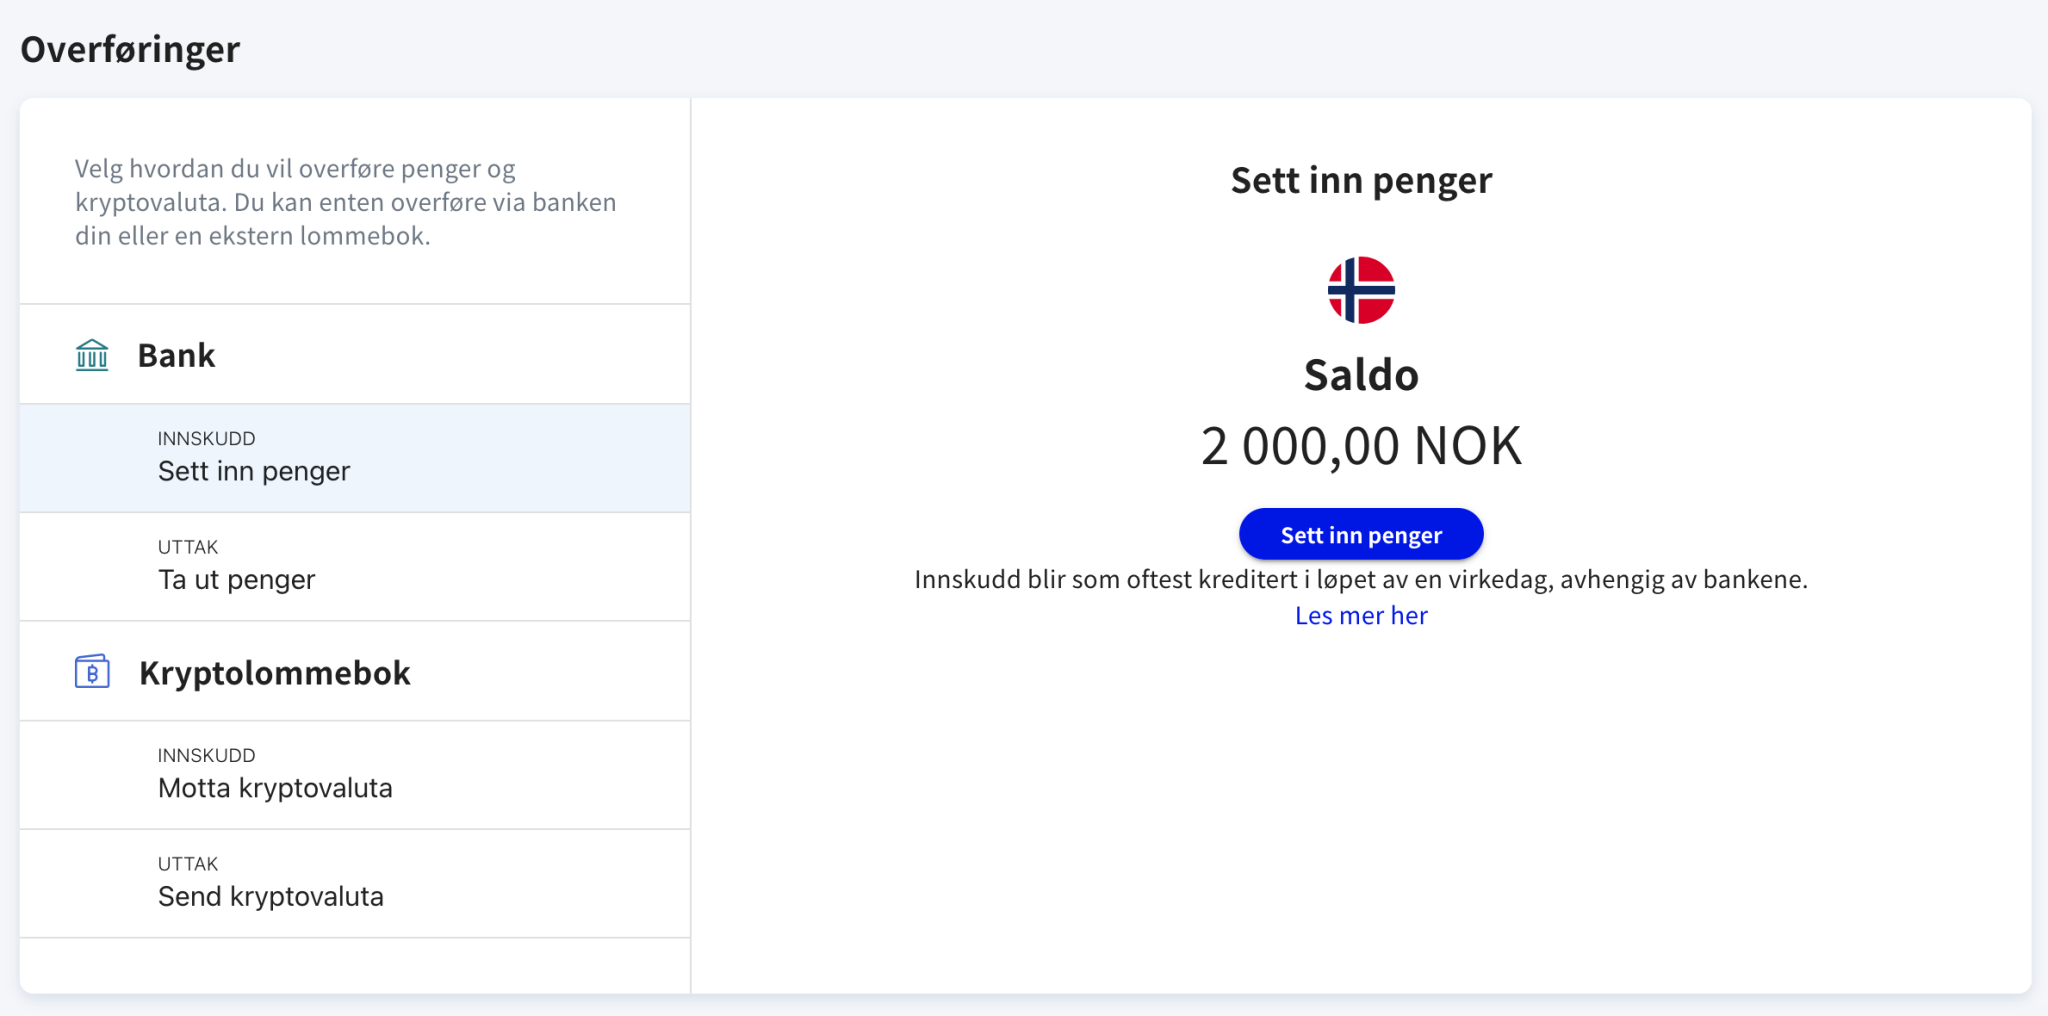Click the "Saldo" heading
This screenshot has height=1016, width=2048.
(1360, 375)
